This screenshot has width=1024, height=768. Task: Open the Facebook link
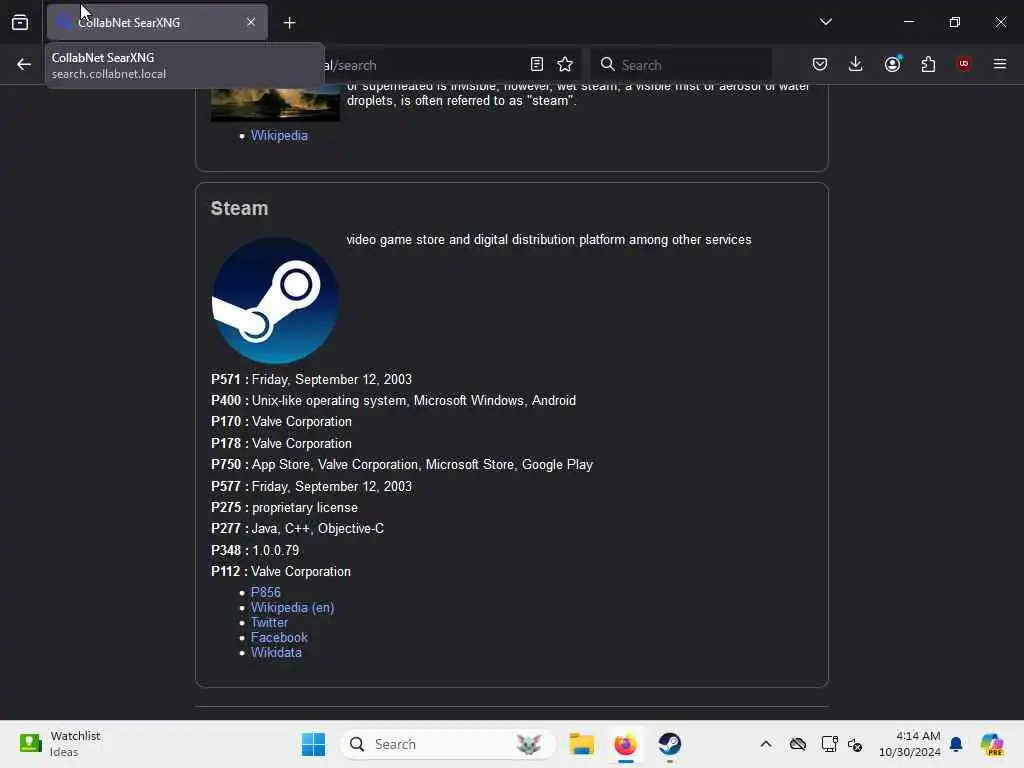tap(279, 637)
